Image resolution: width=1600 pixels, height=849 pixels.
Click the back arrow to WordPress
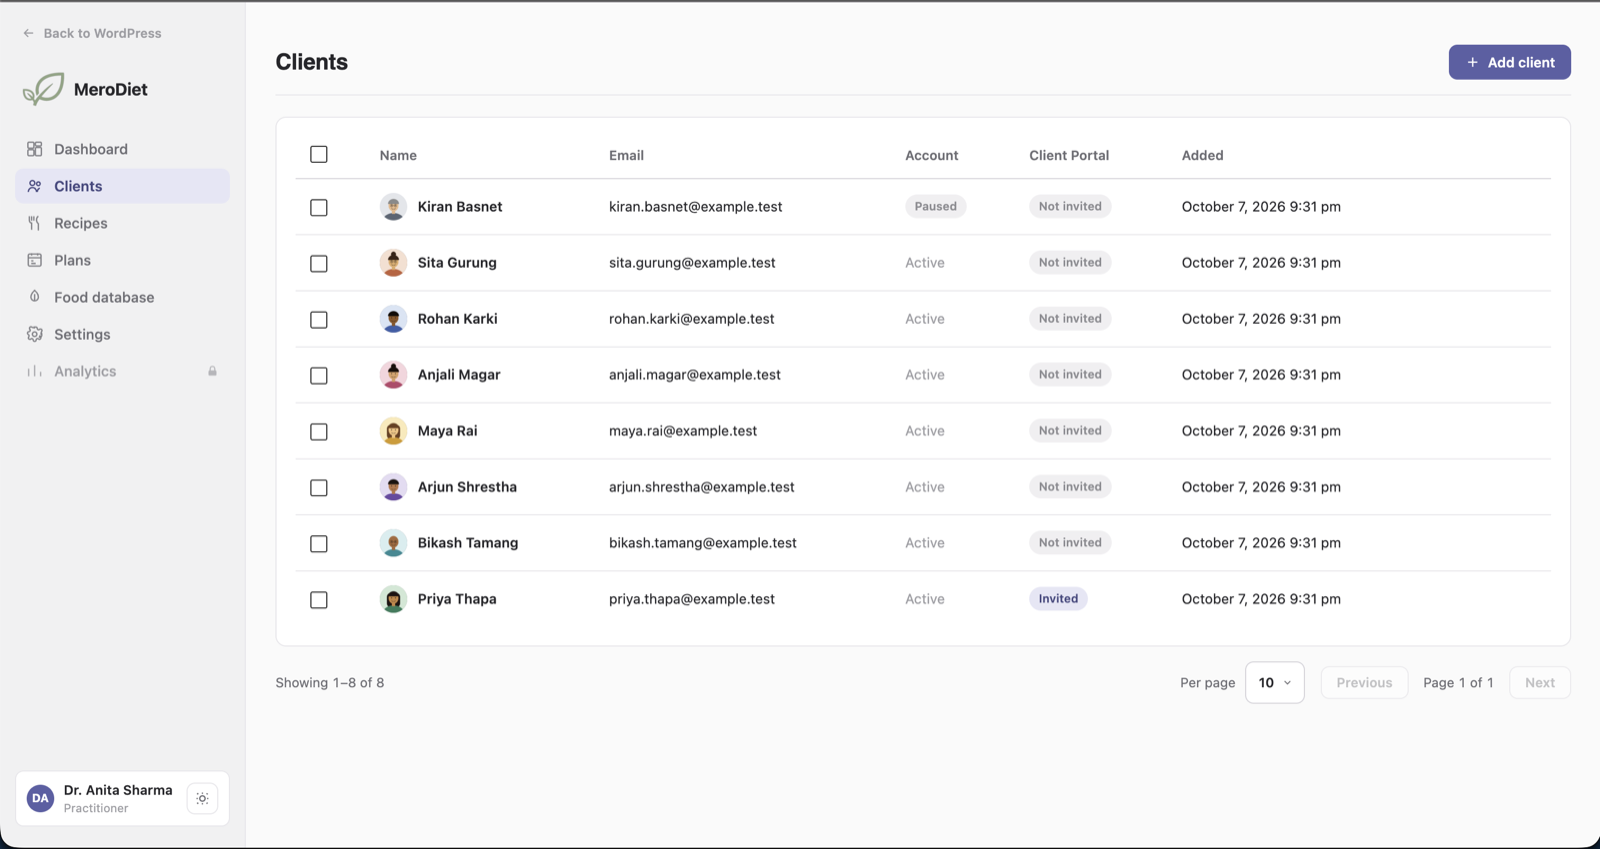(x=28, y=33)
